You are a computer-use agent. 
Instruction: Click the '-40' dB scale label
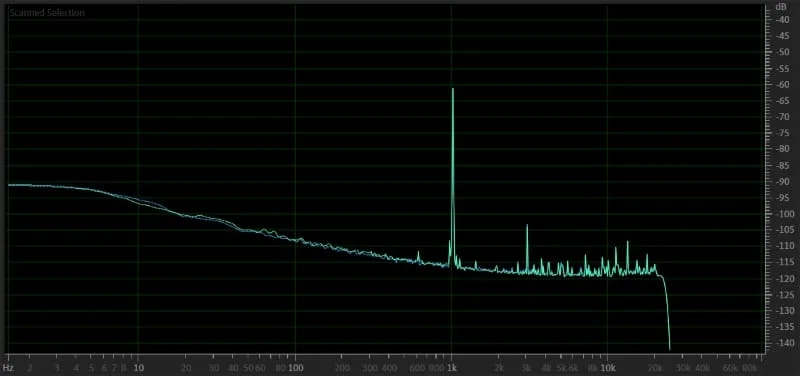[782, 20]
